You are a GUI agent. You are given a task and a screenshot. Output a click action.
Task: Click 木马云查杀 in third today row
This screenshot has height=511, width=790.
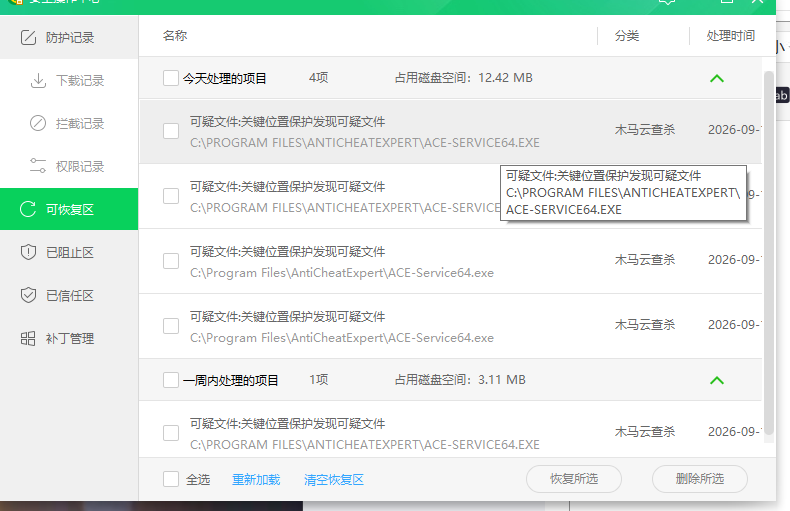[645, 260]
